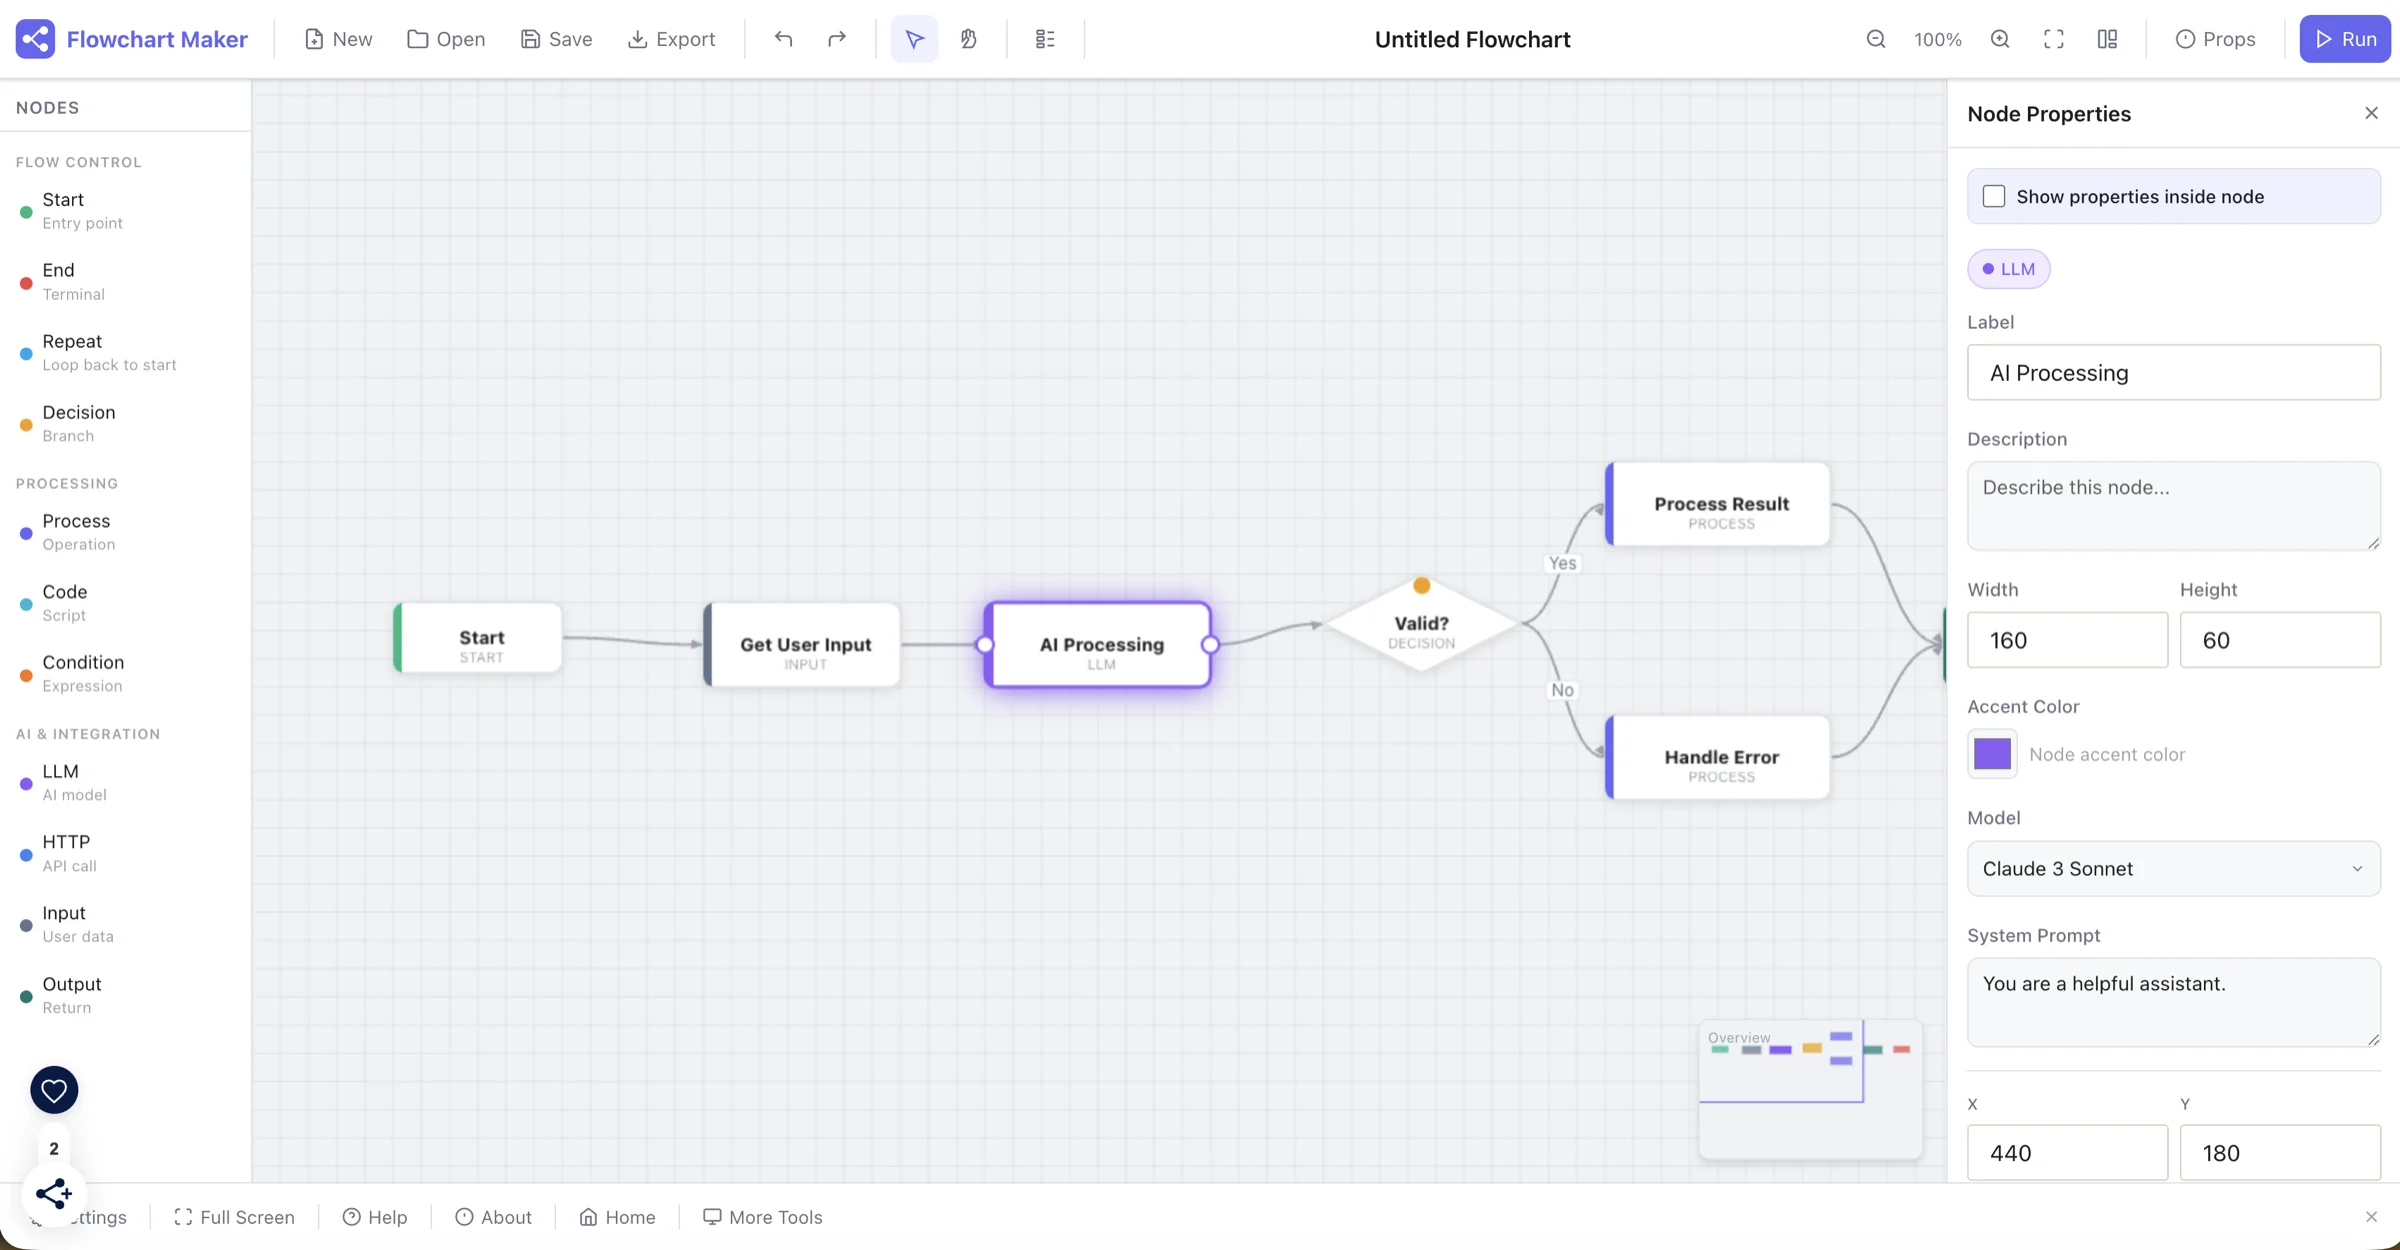Select the HTTP API call node type
Screen dimensions: 2400x1250
coord(125,854)
